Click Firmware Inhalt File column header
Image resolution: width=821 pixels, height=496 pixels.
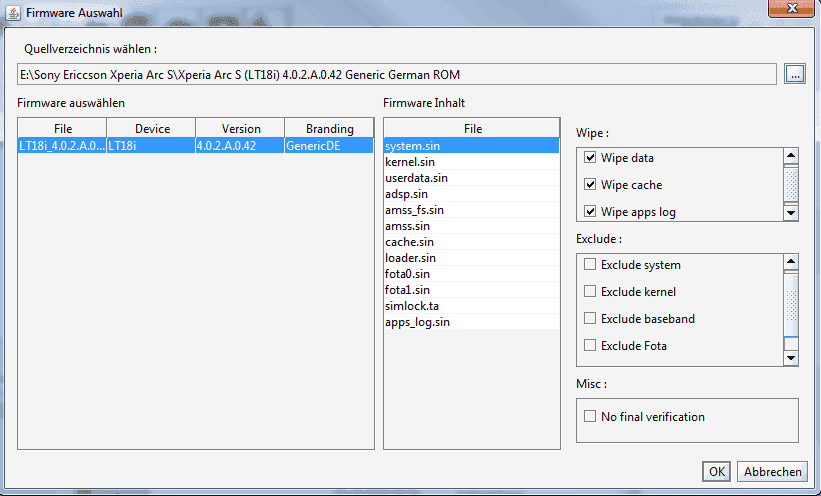[472, 128]
